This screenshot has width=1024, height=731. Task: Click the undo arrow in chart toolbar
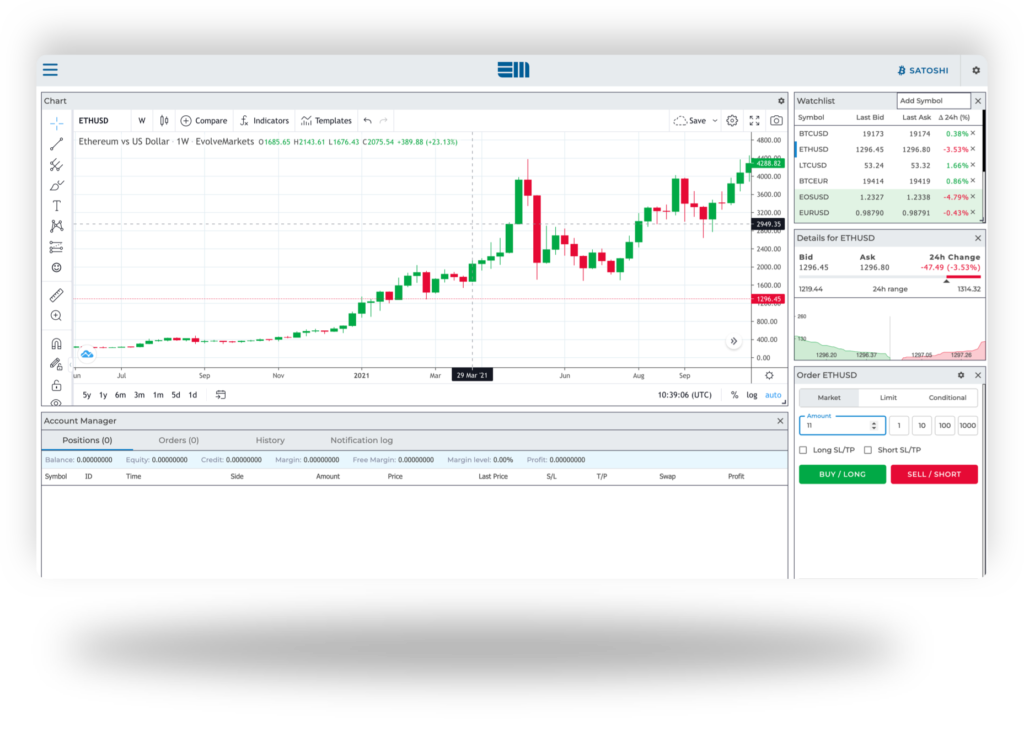367,121
